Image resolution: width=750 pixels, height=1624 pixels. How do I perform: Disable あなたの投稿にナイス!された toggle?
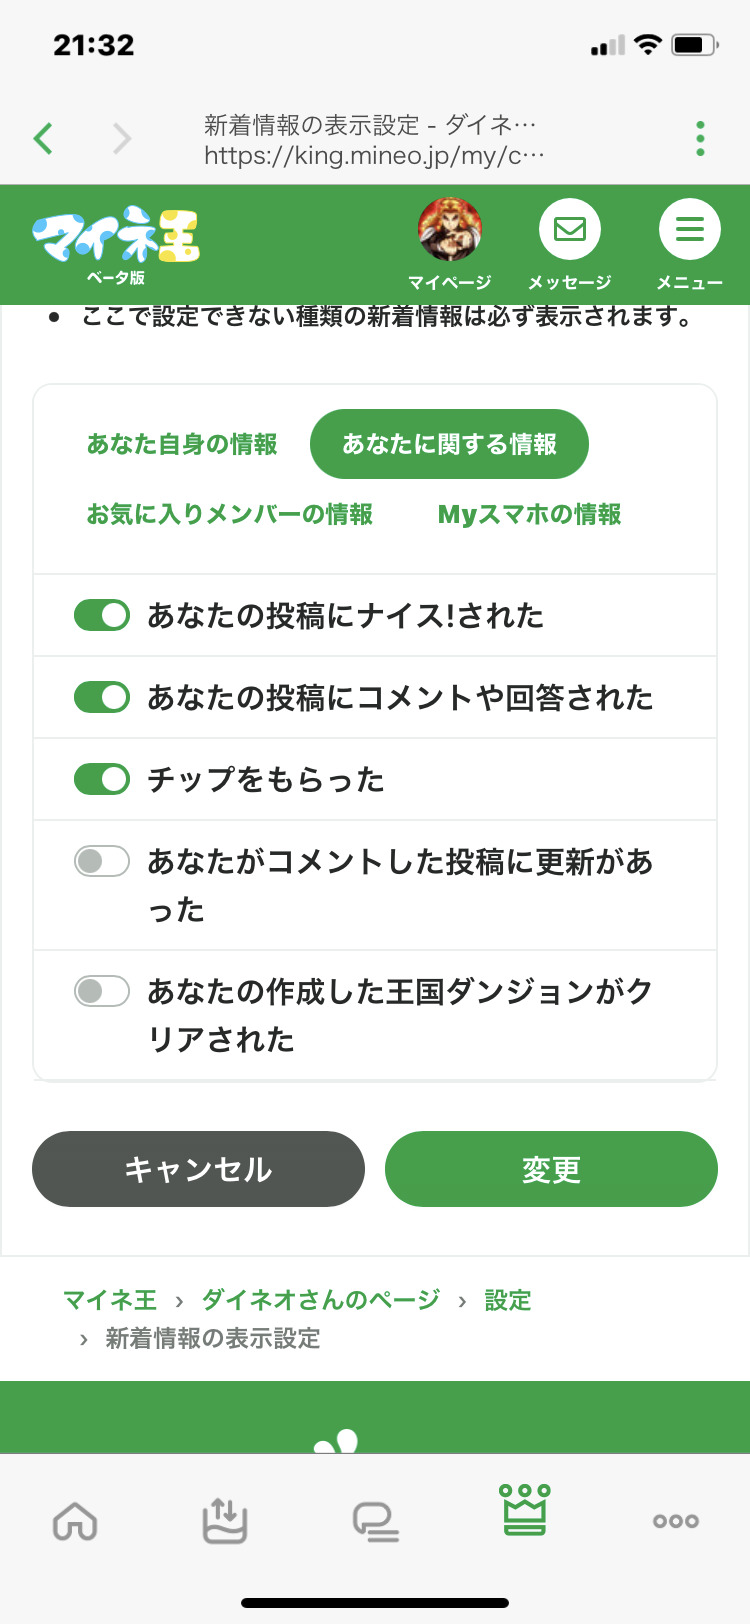pyautogui.click(x=102, y=615)
